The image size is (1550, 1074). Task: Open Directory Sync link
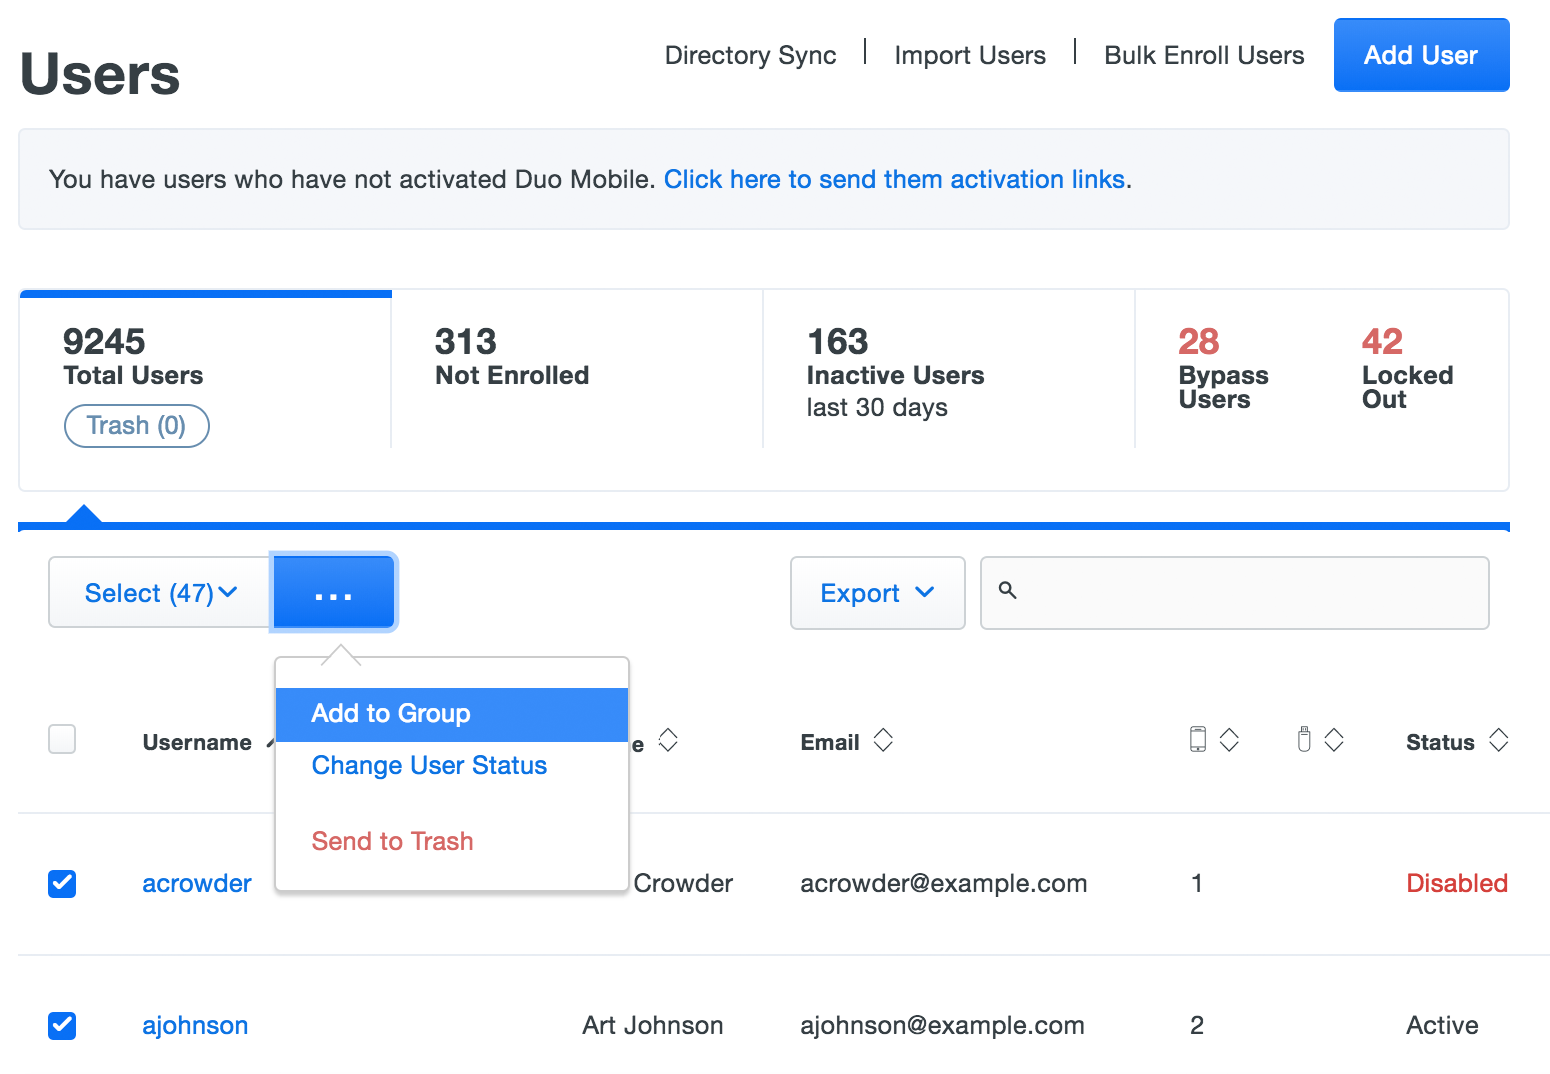[x=750, y=55]
